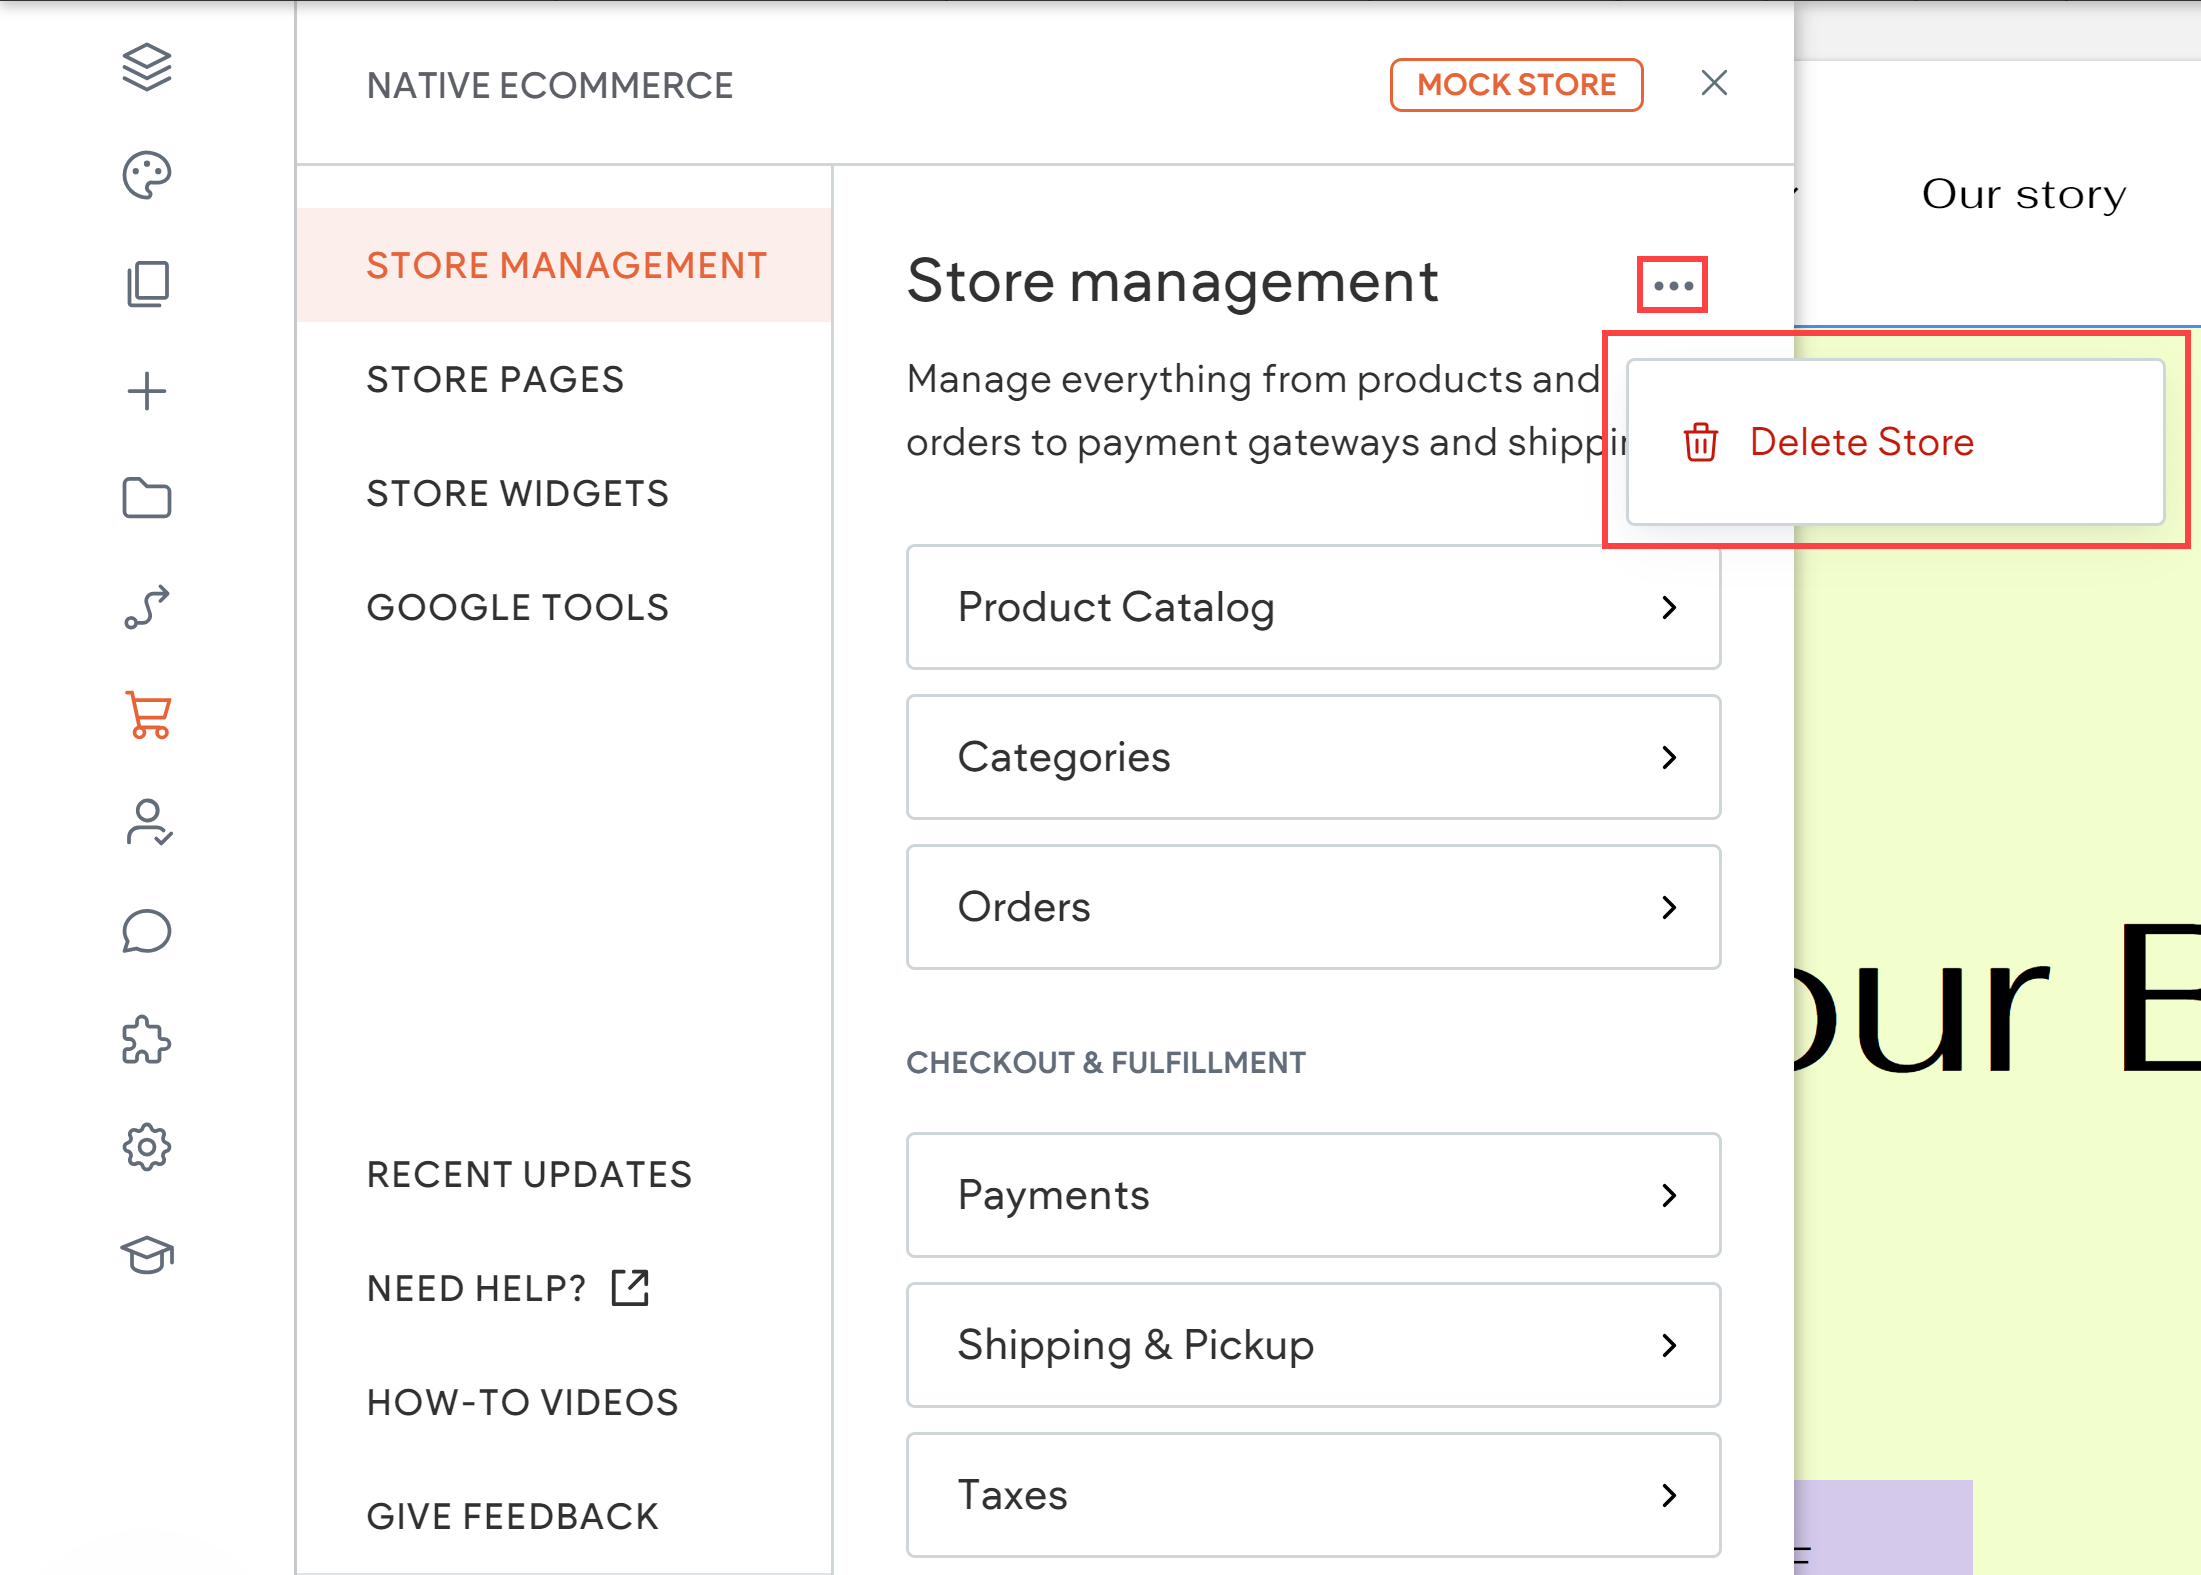Open the settings gear icon
This screenshot has width=2201, height=1575.
pos(147,1147)
